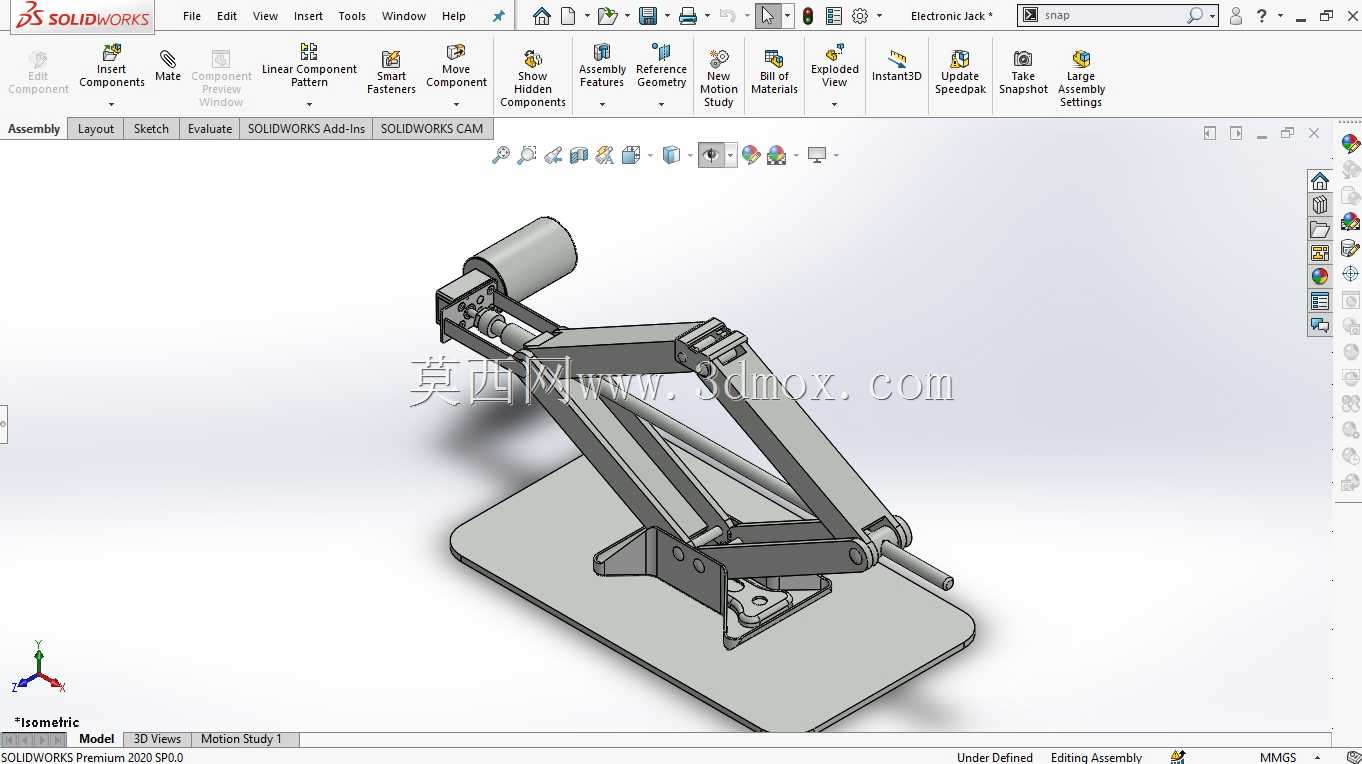Viewport: 1362px width, 764px height.
Task: Select the Zoom to Area tool
Action: 527,155
